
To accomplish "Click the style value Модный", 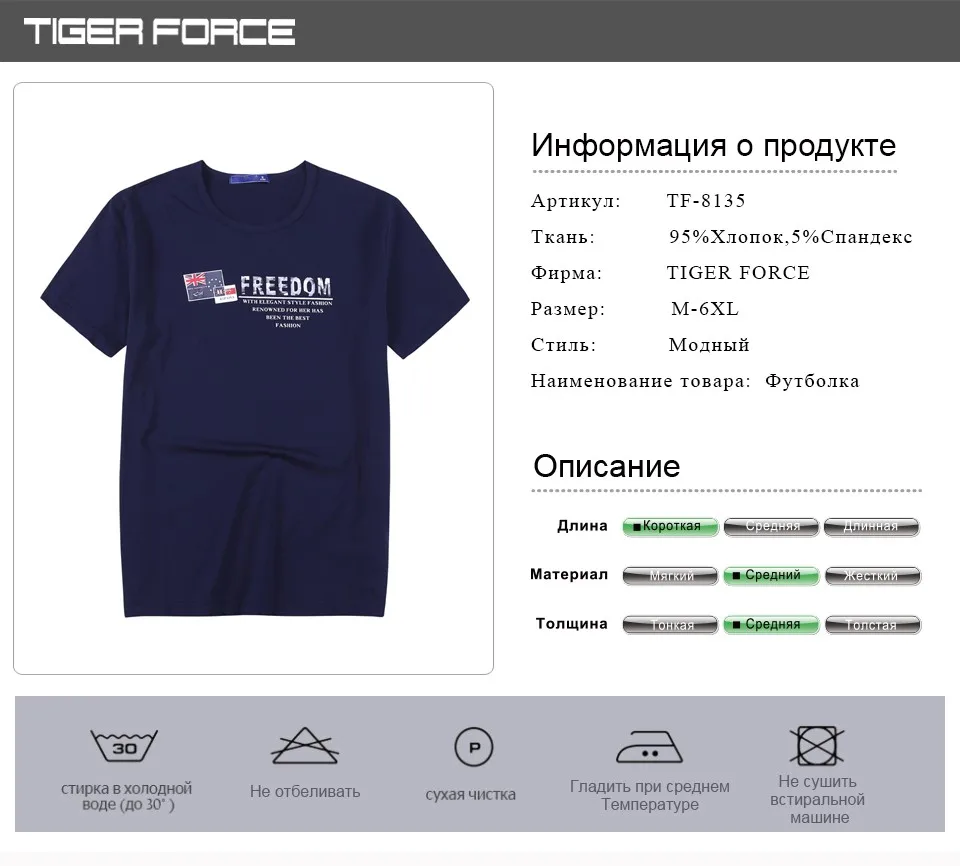I will (x=709, y=345).
